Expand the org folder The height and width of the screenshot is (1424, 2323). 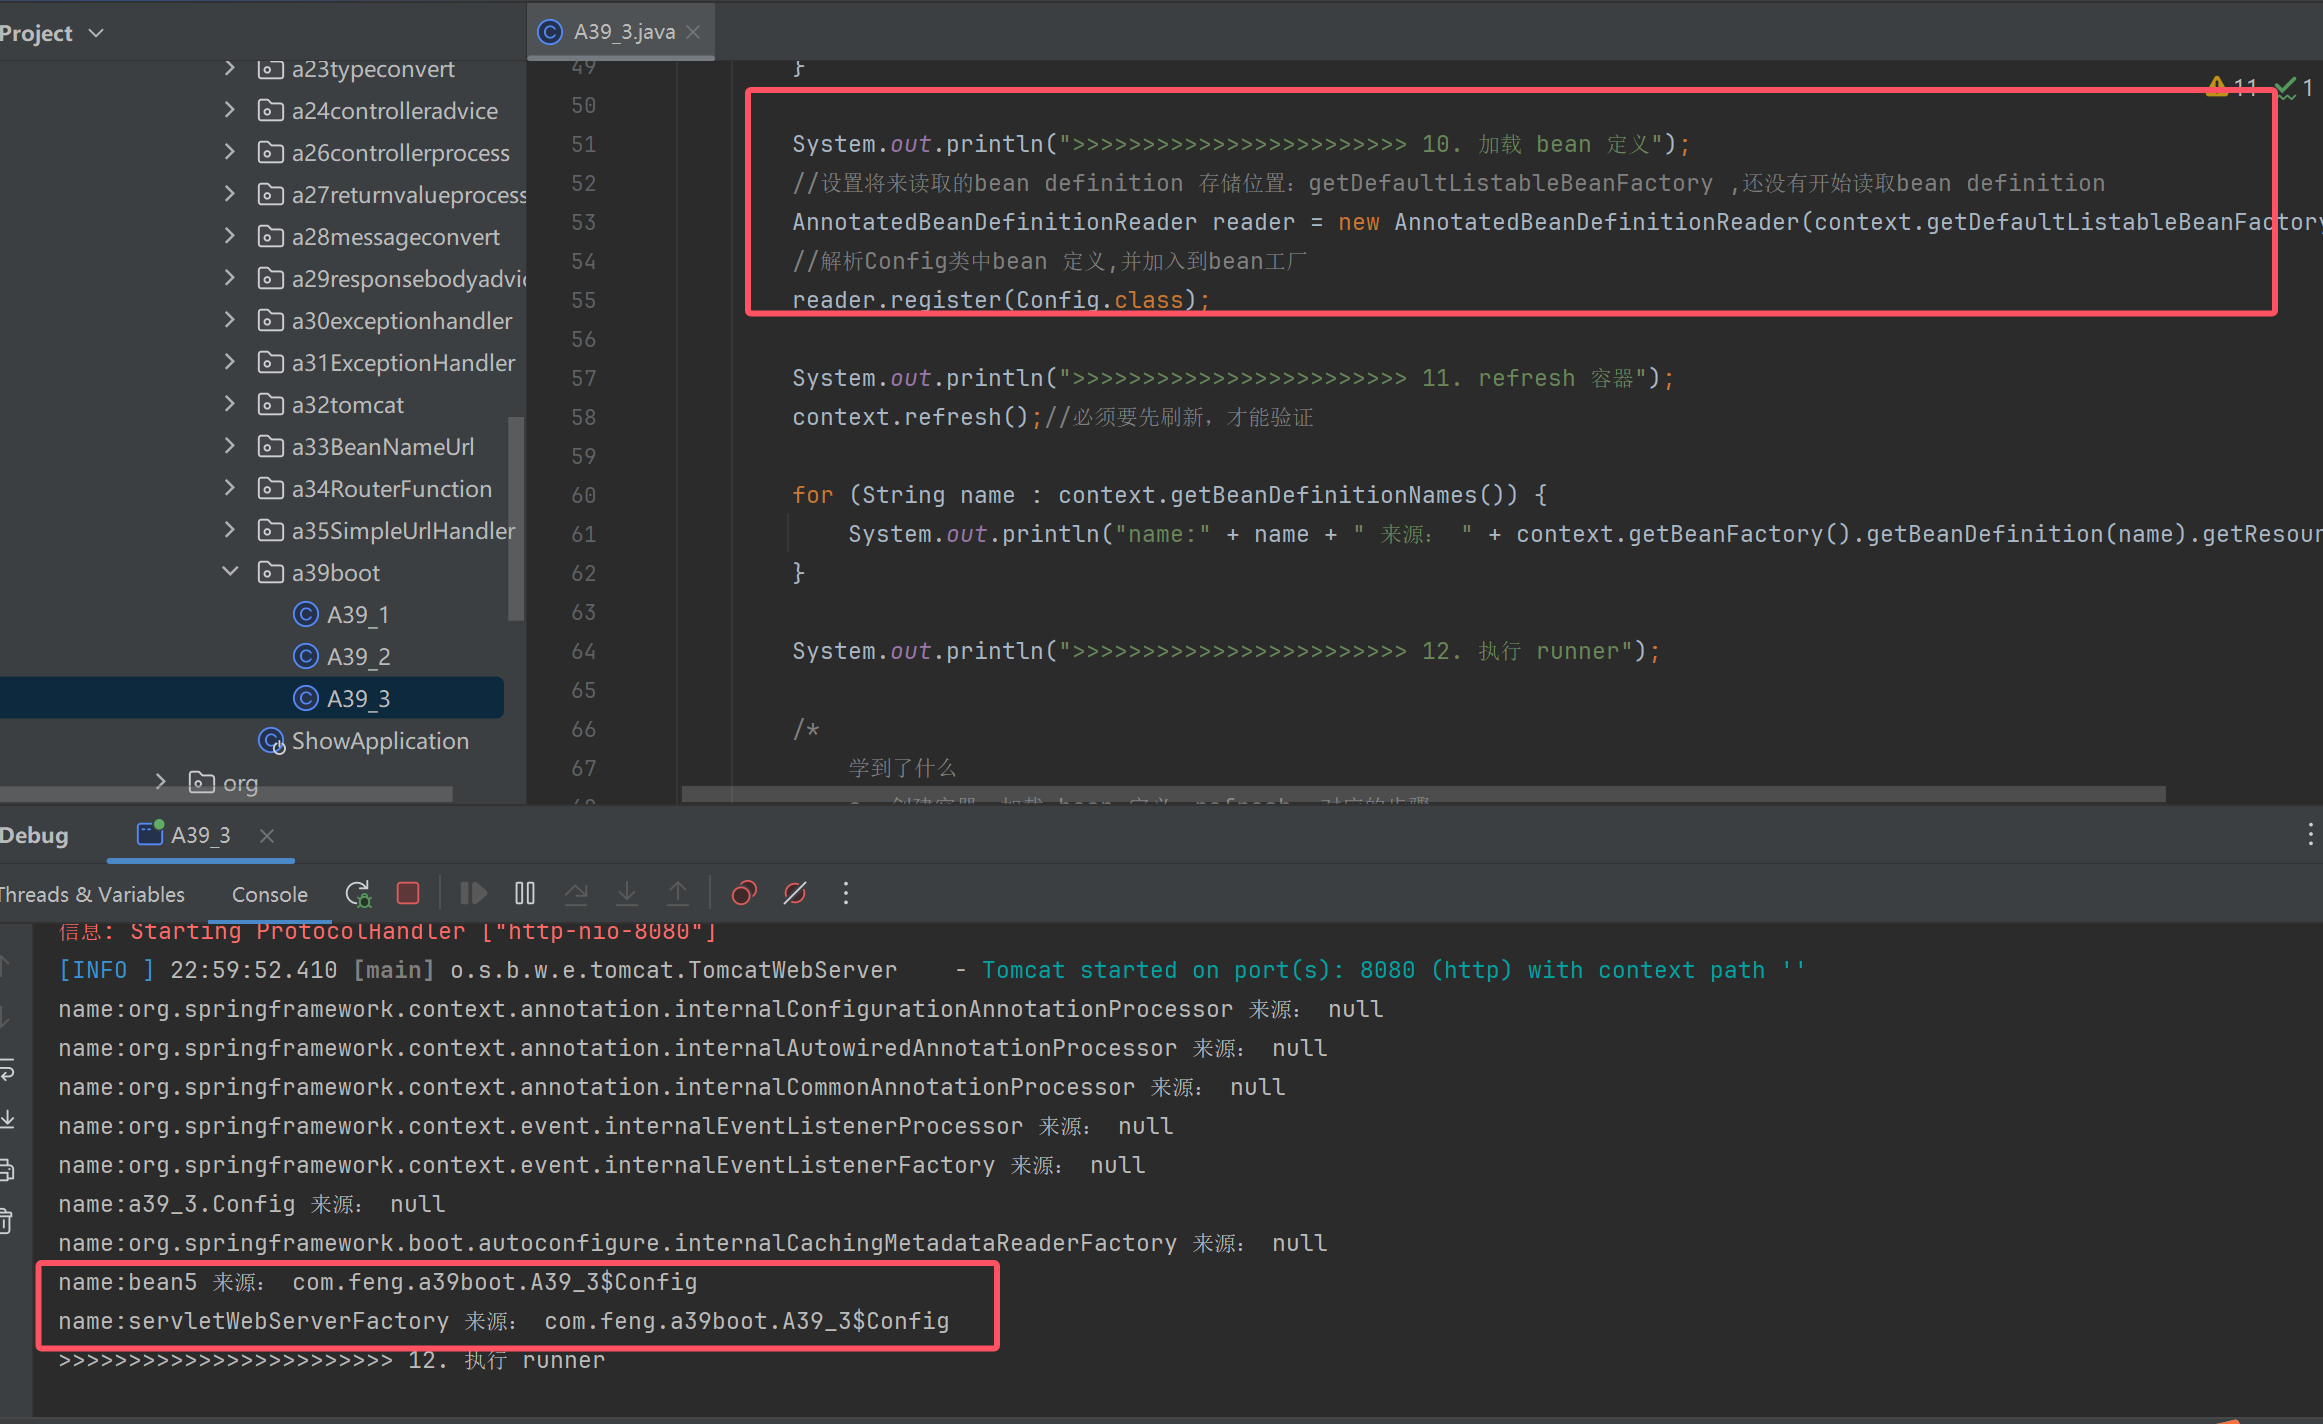[x=160, y=781]
